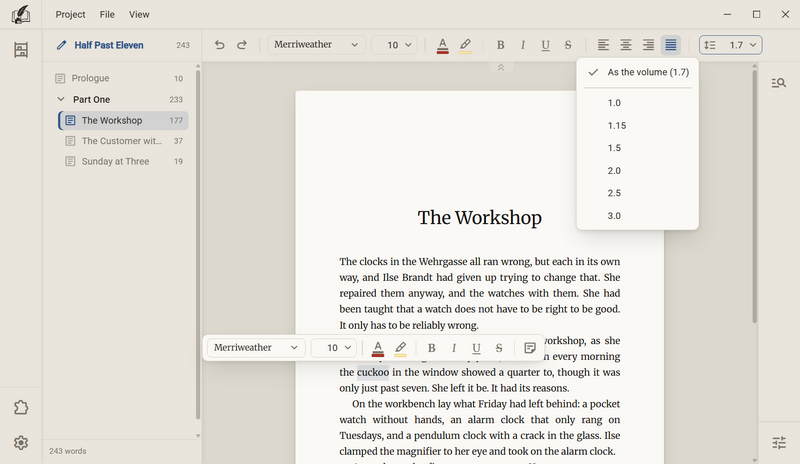This screenshot has height=464, width=800.
Task: Choose 1.5 line spacing
Action: pos(637,148)
